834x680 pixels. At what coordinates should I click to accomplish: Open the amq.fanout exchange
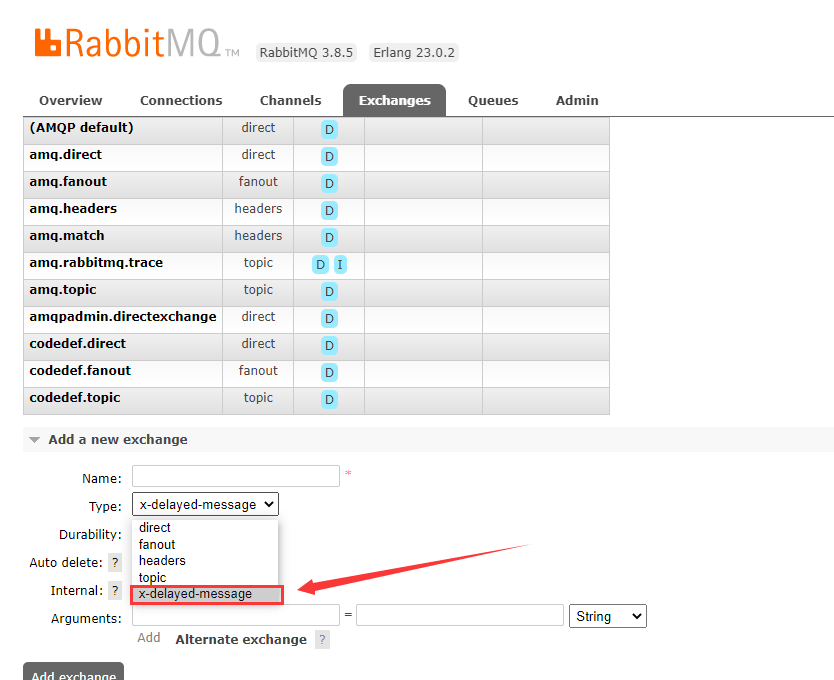[68, 182]
